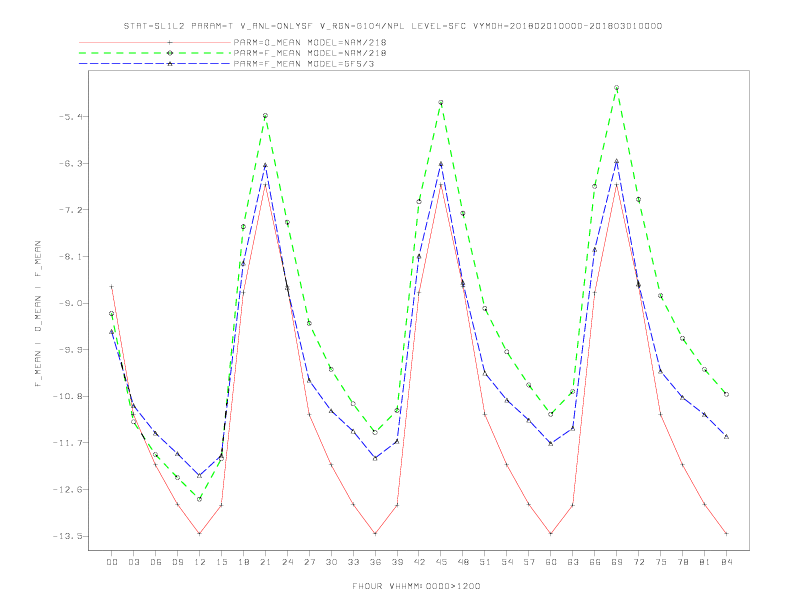
Task: Click red plus data point at hour 12 minimum
Action: tap(200, 533)
